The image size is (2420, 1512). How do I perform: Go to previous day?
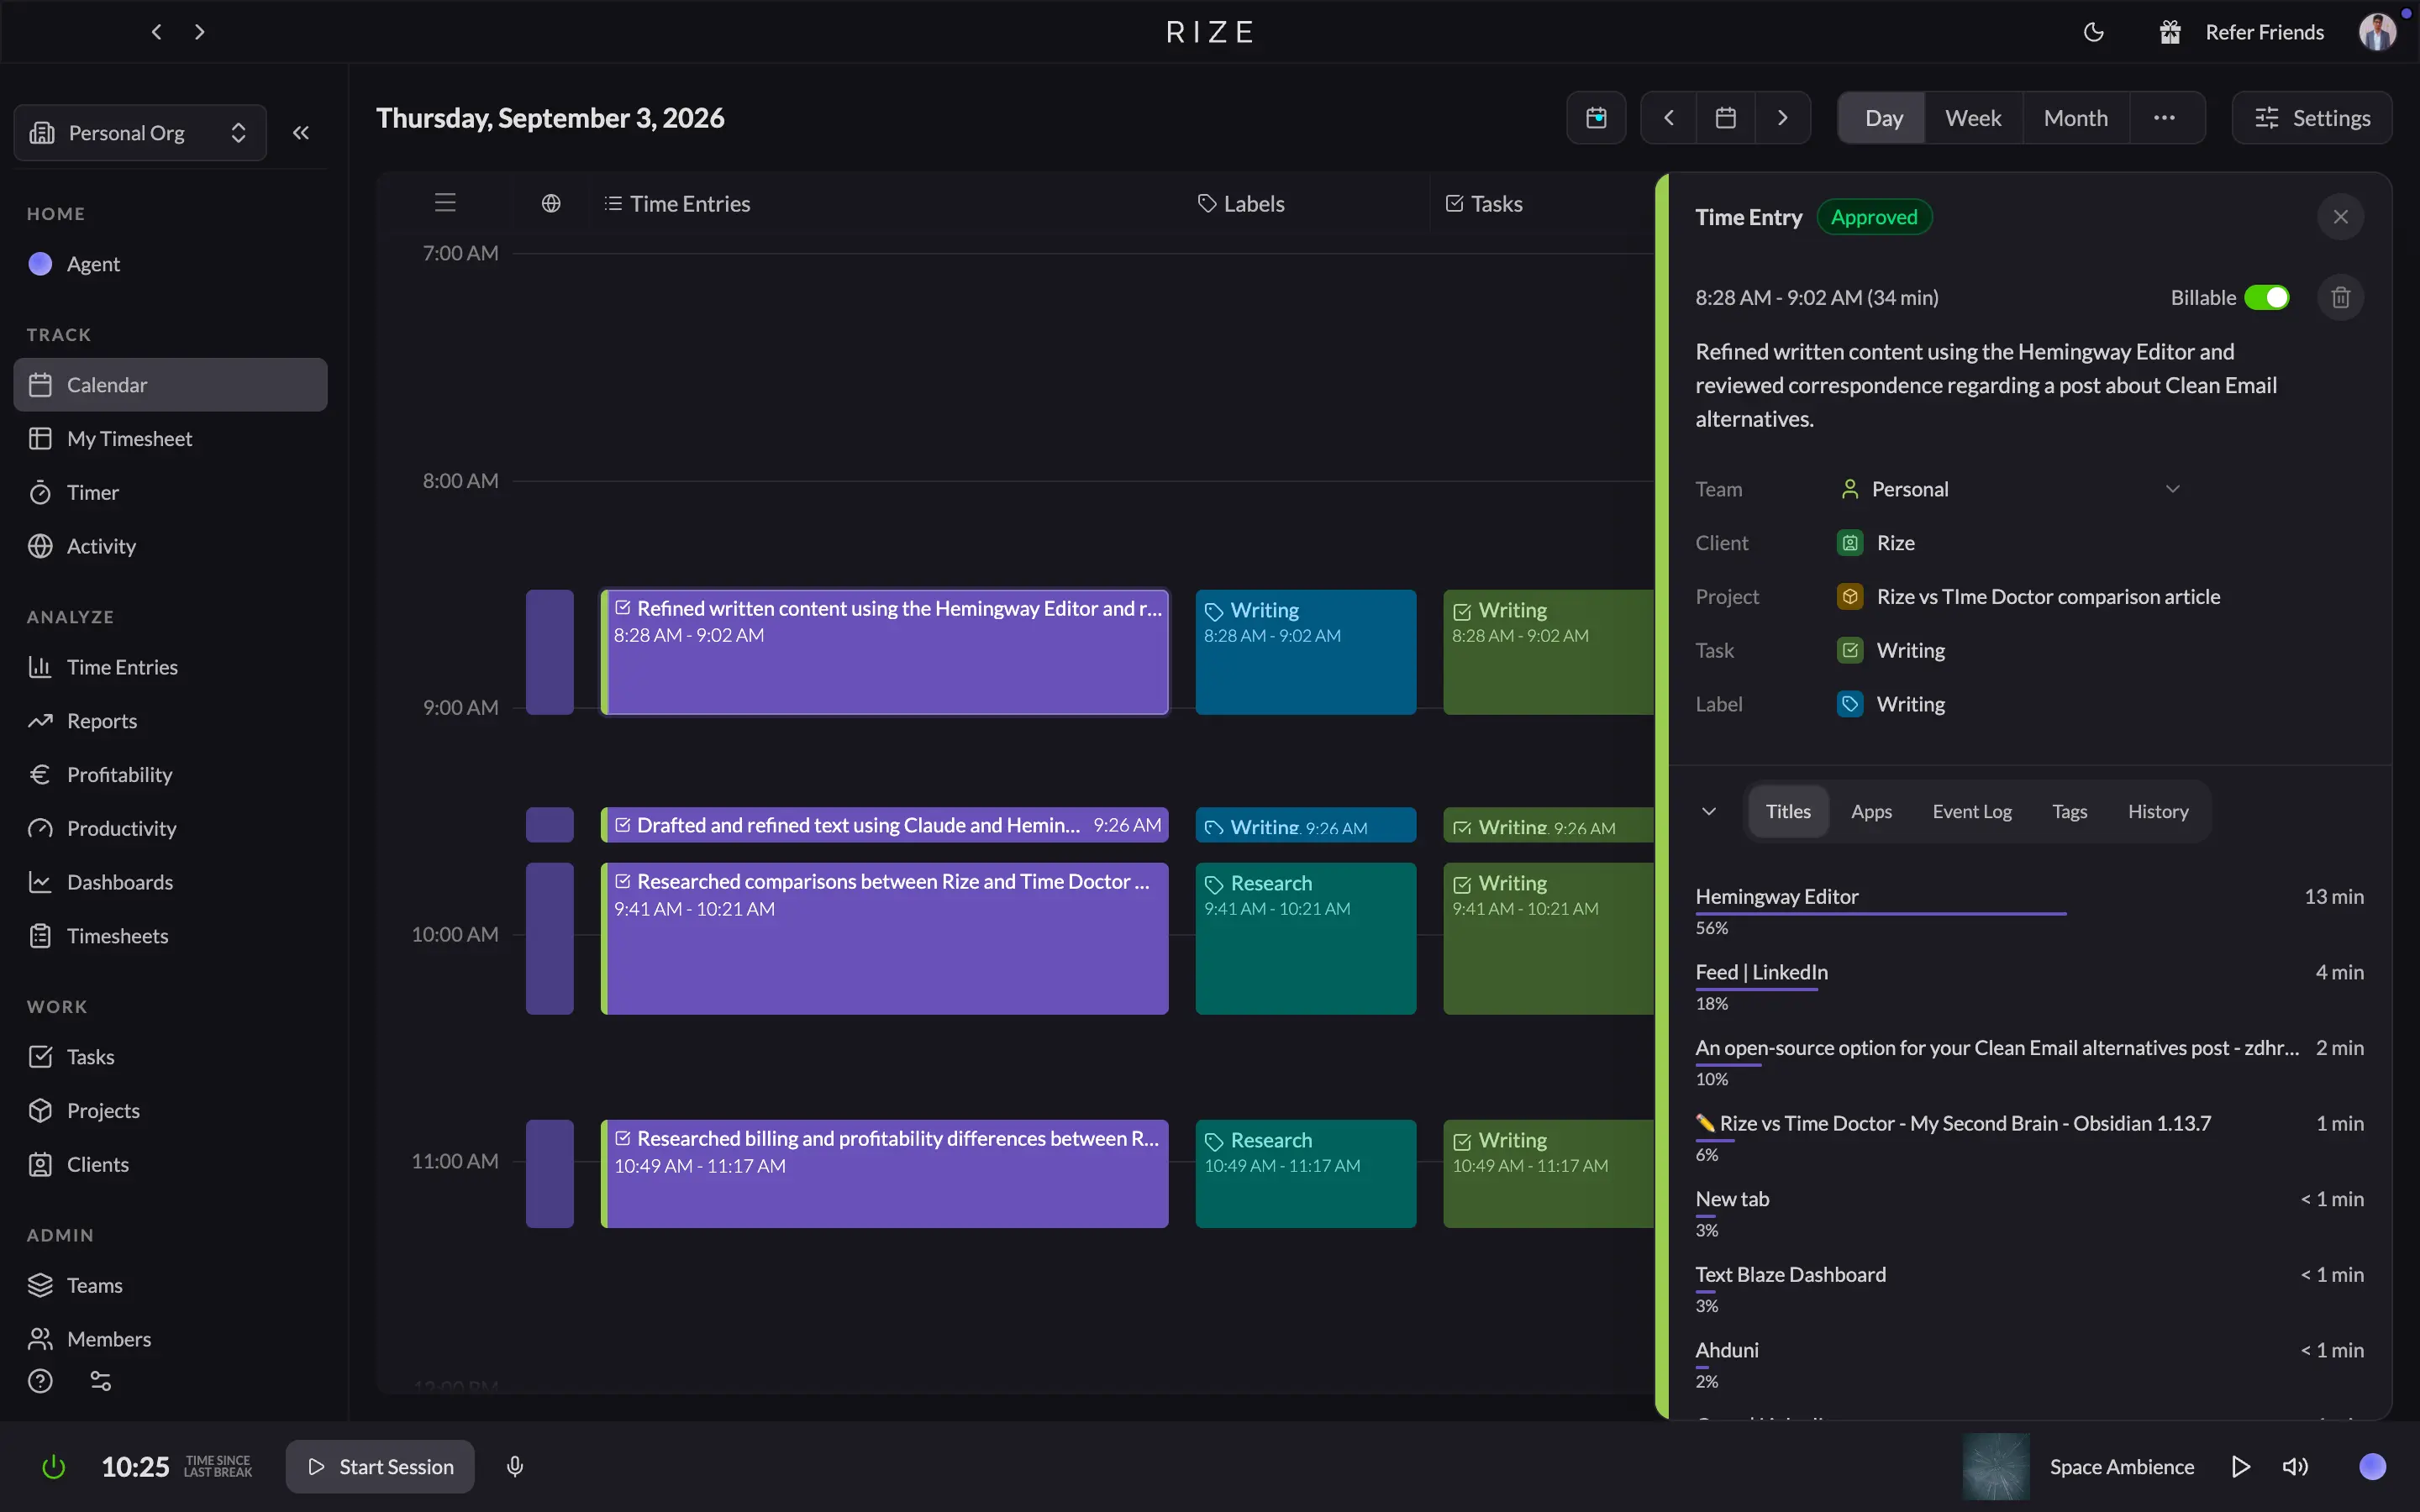click(1669, 118)
